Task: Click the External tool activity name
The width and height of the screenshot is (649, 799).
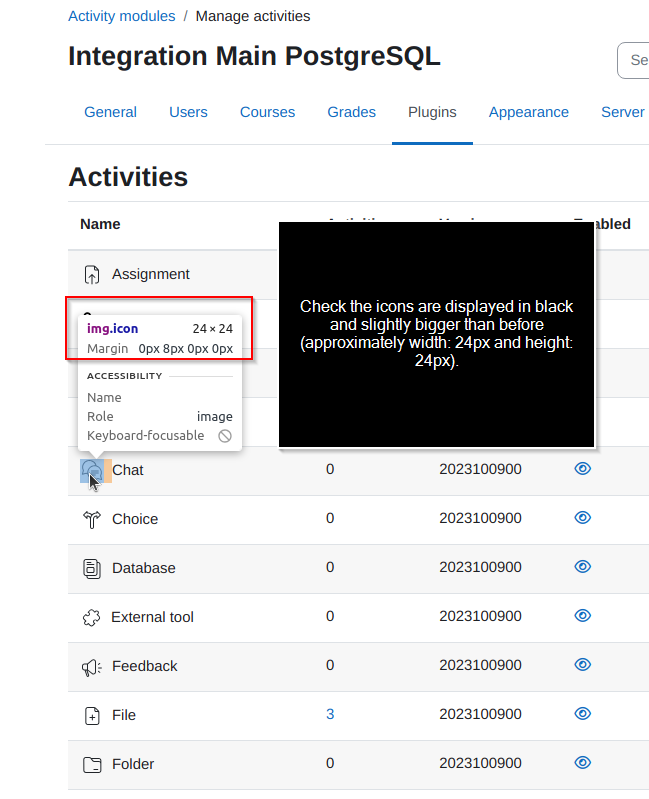Action: click(x=152, y=617)
